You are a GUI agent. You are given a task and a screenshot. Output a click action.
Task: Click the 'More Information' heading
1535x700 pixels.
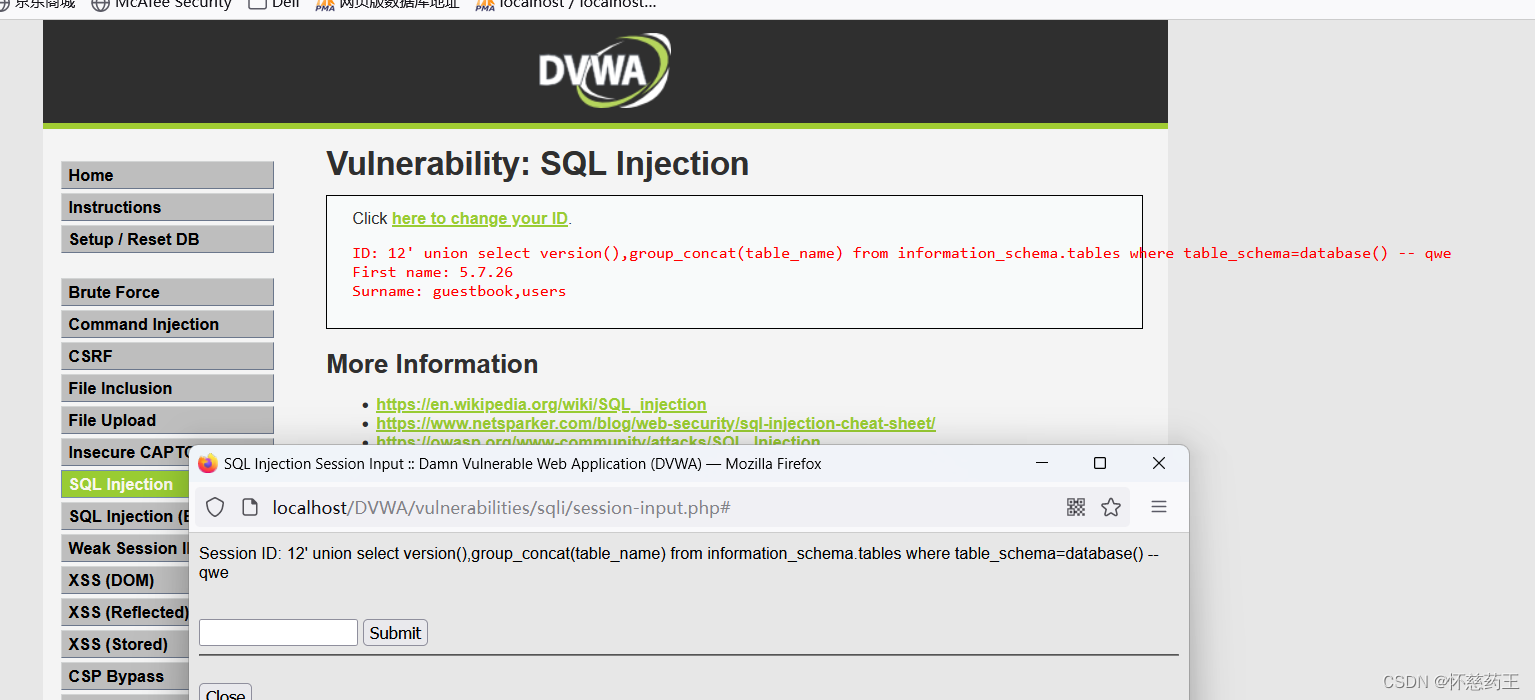coord(432,364)
